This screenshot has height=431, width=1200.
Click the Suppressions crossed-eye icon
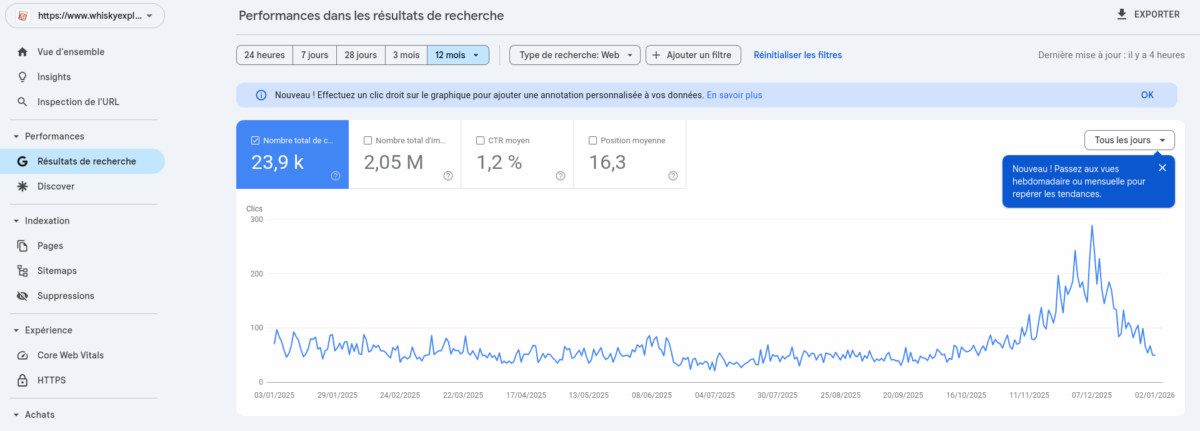point(23,296)
